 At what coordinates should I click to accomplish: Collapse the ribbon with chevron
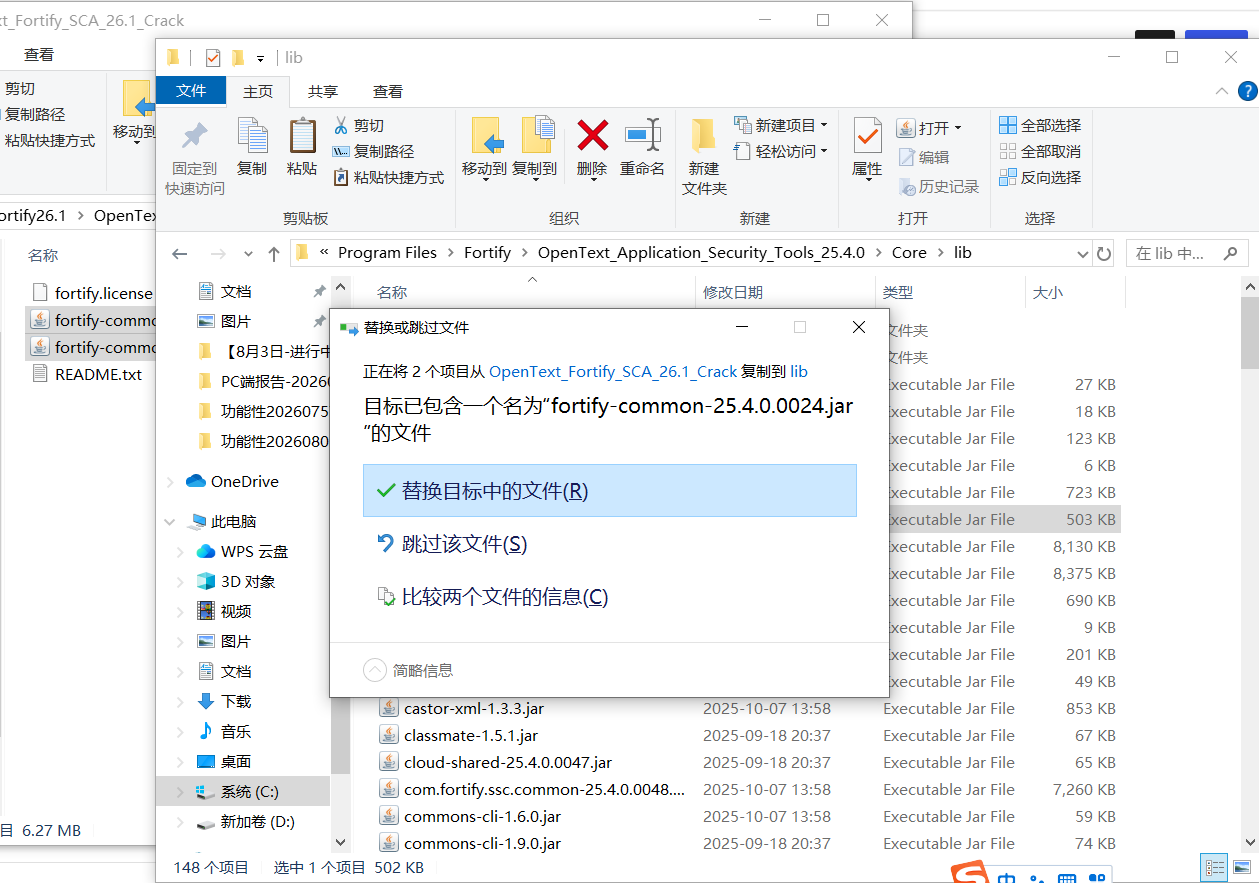click(x=1221, y=91)
